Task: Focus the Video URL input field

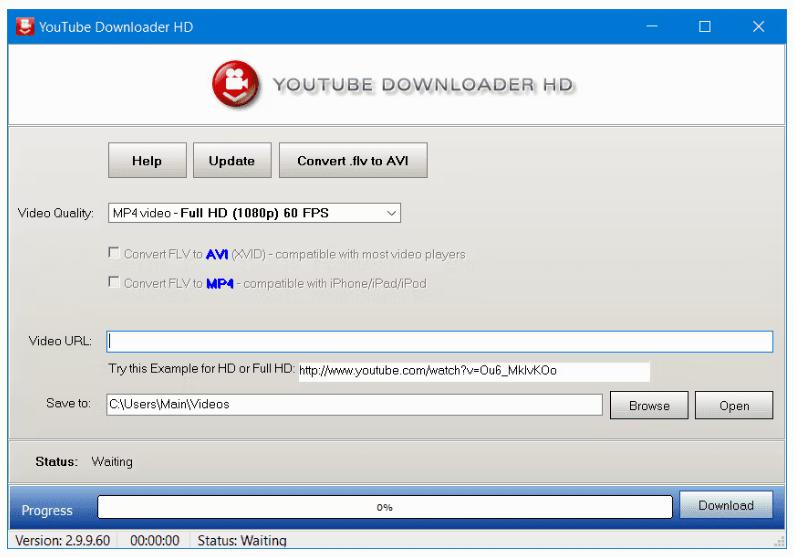Action: [439, 342]
